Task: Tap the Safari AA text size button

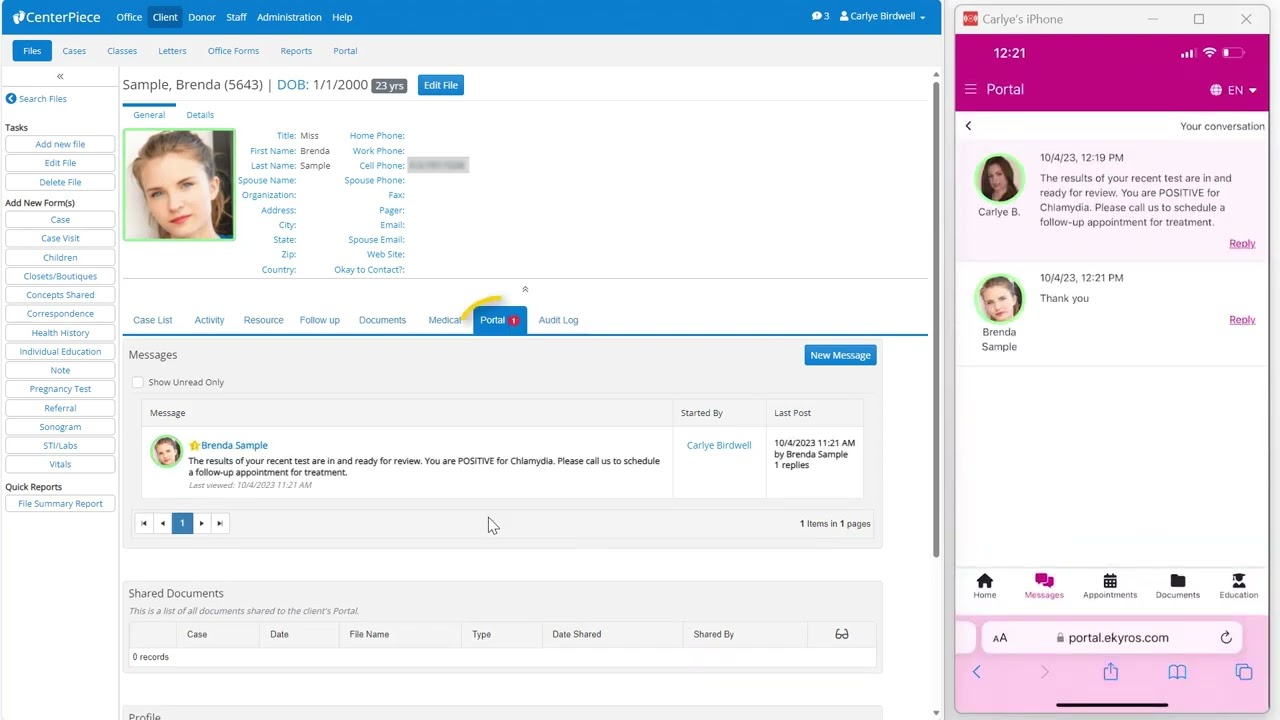Action: coord(1000,638)
